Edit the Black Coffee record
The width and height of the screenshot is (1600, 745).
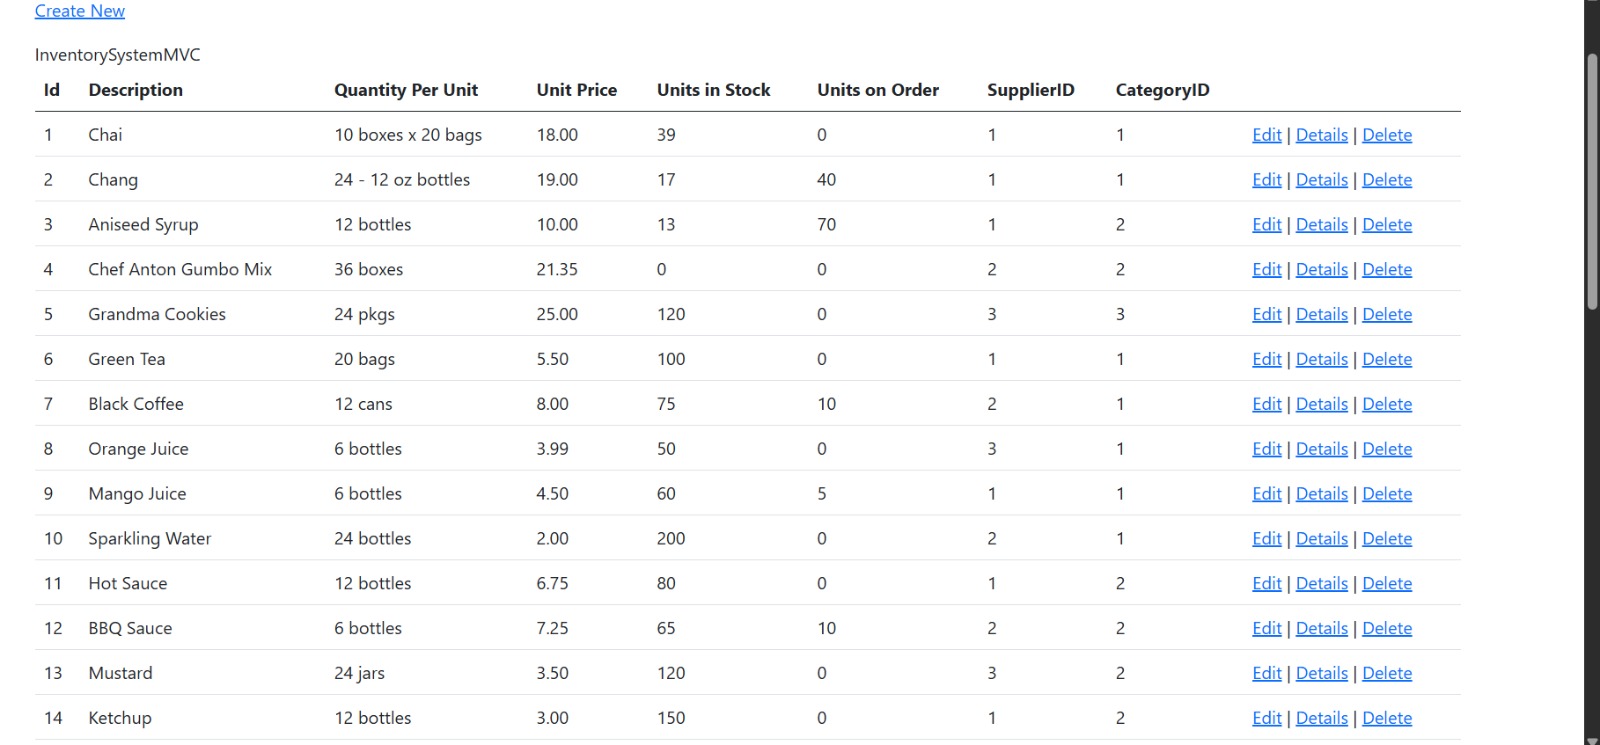tap(1266, 403)
